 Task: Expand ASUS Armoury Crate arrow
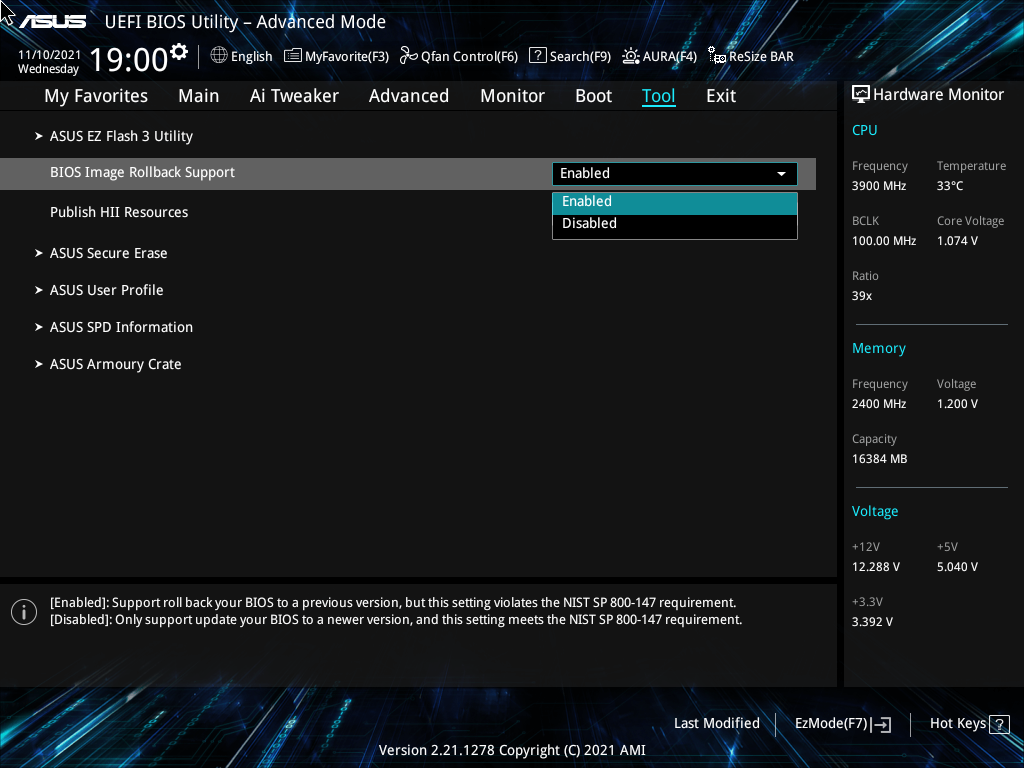tap(39, 364)
